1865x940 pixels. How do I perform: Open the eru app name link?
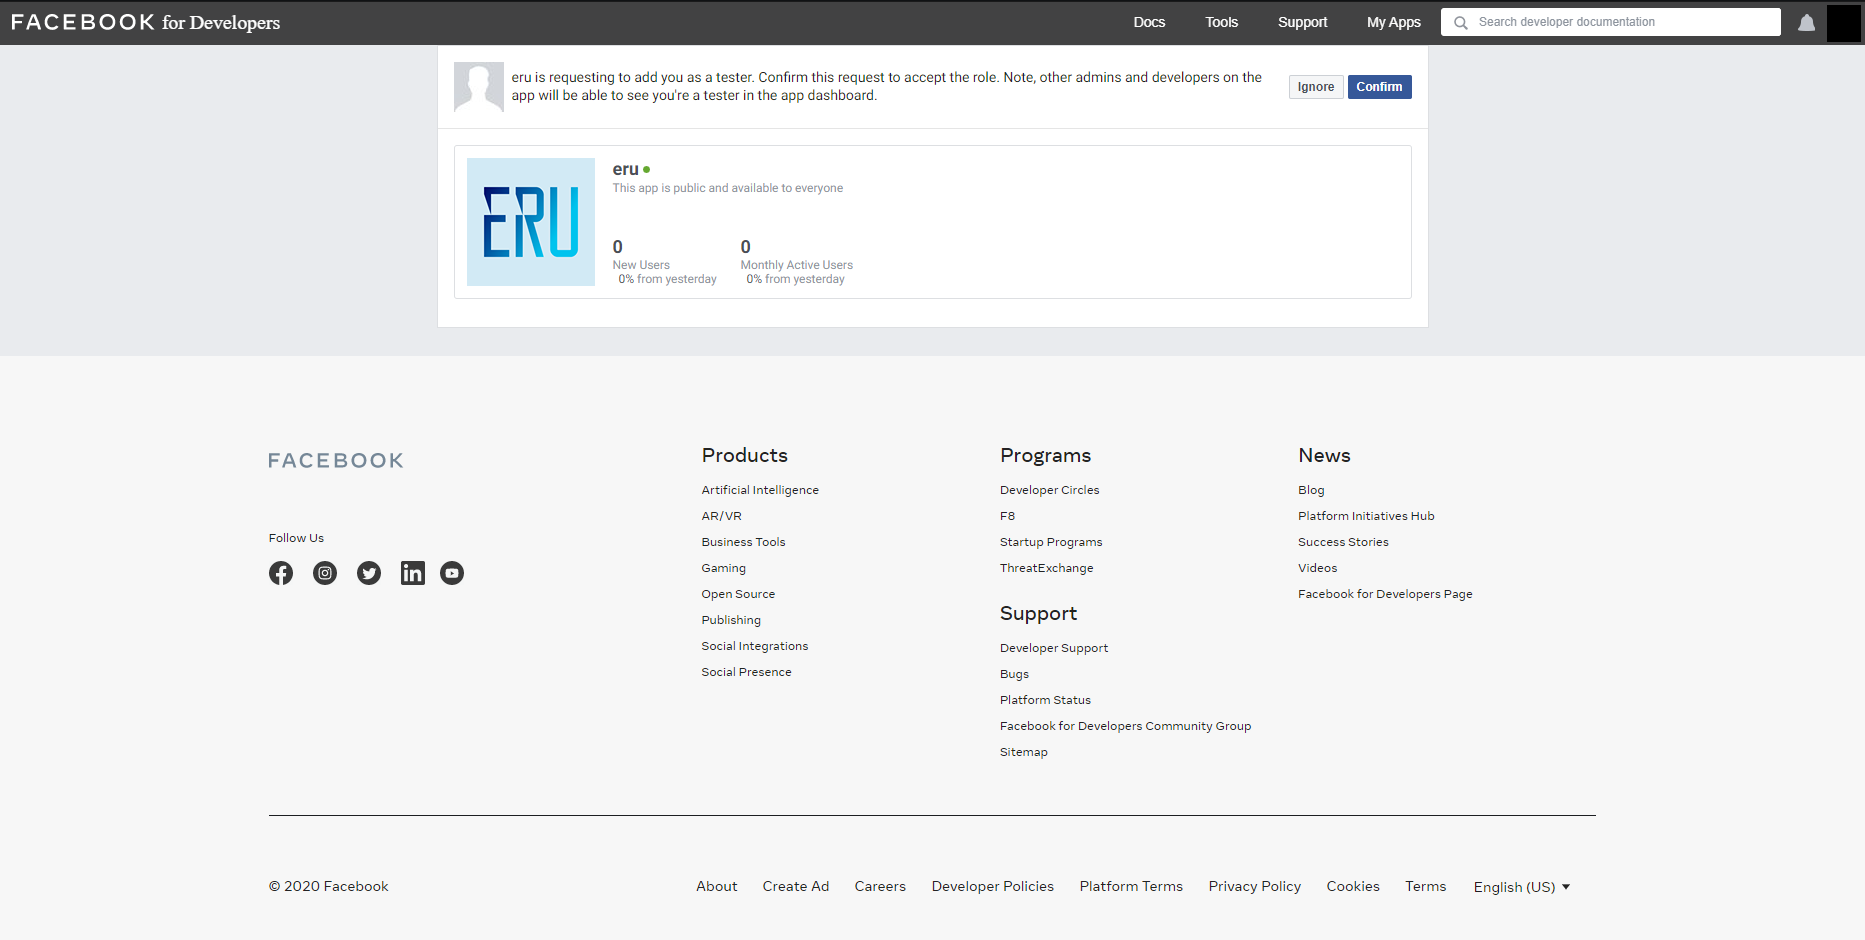[625, 169]
